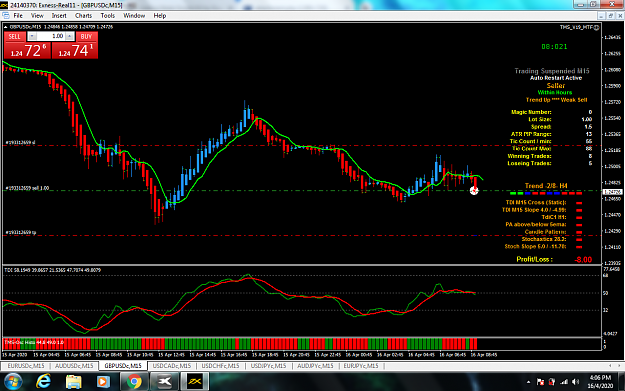Image resolution: width=625 pixels, height=391 pixels.
Task: Open Google Chrome from taskbar
Action: (134, 381)
